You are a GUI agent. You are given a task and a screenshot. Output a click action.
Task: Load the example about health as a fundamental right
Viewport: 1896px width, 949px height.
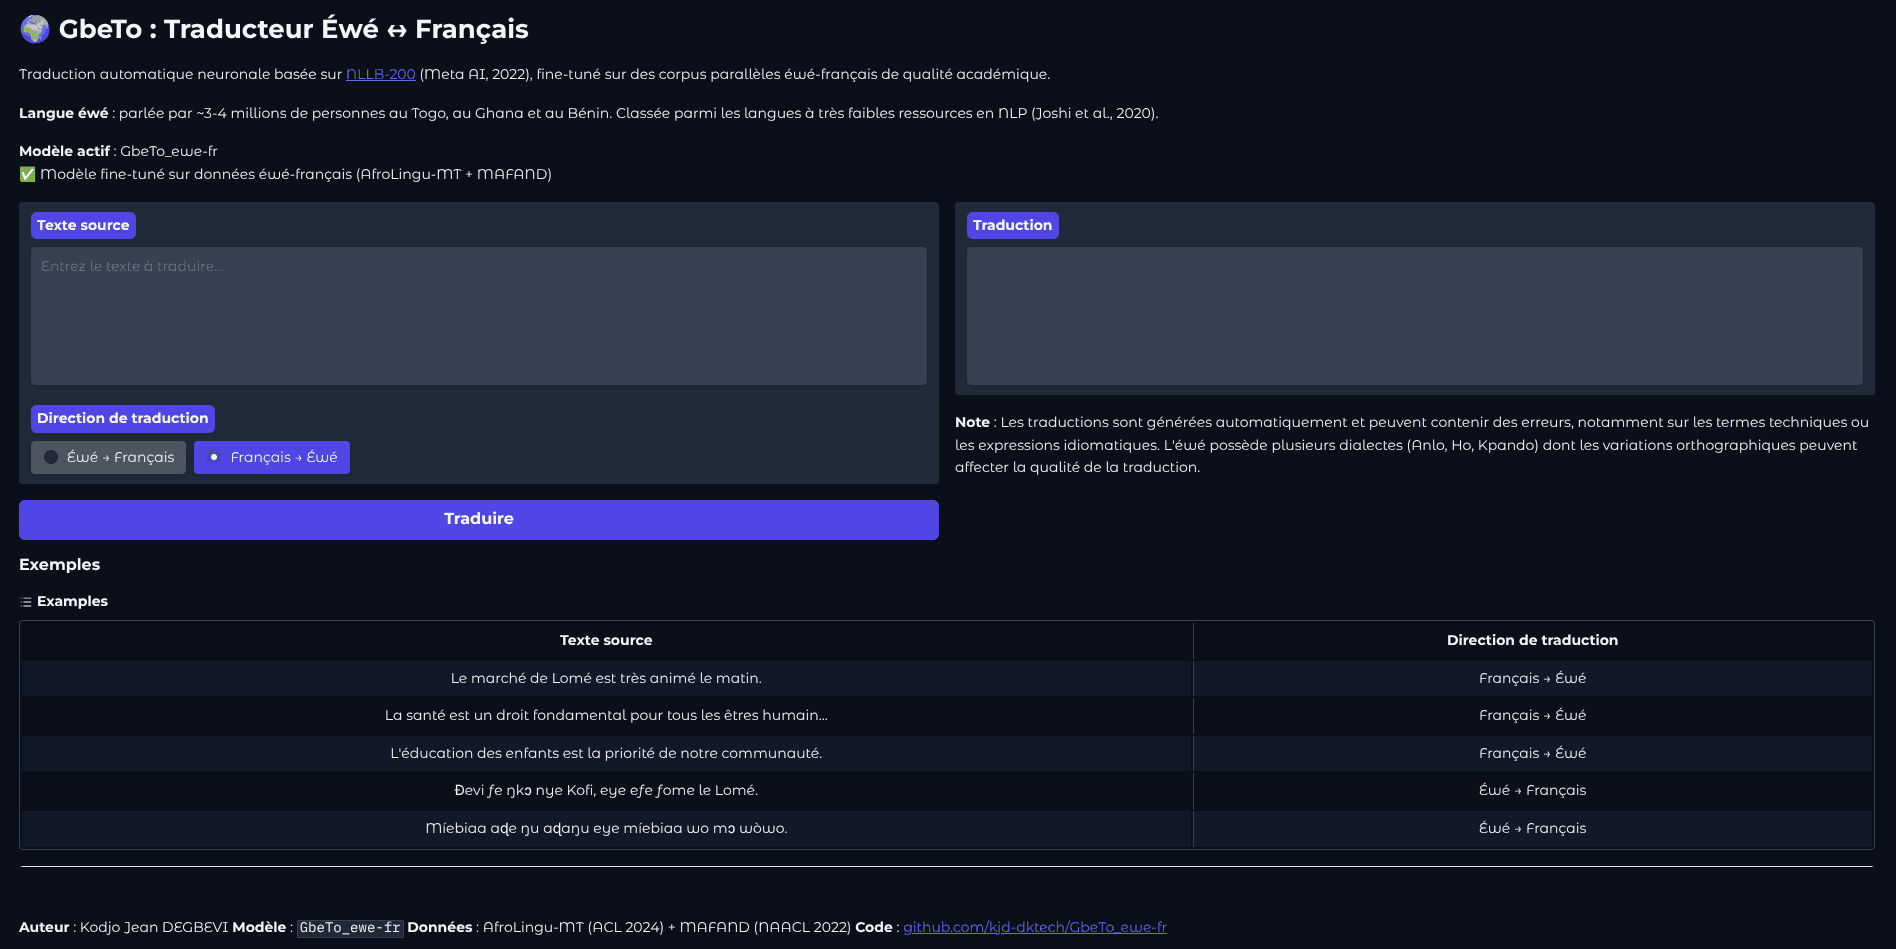(605, 715)
